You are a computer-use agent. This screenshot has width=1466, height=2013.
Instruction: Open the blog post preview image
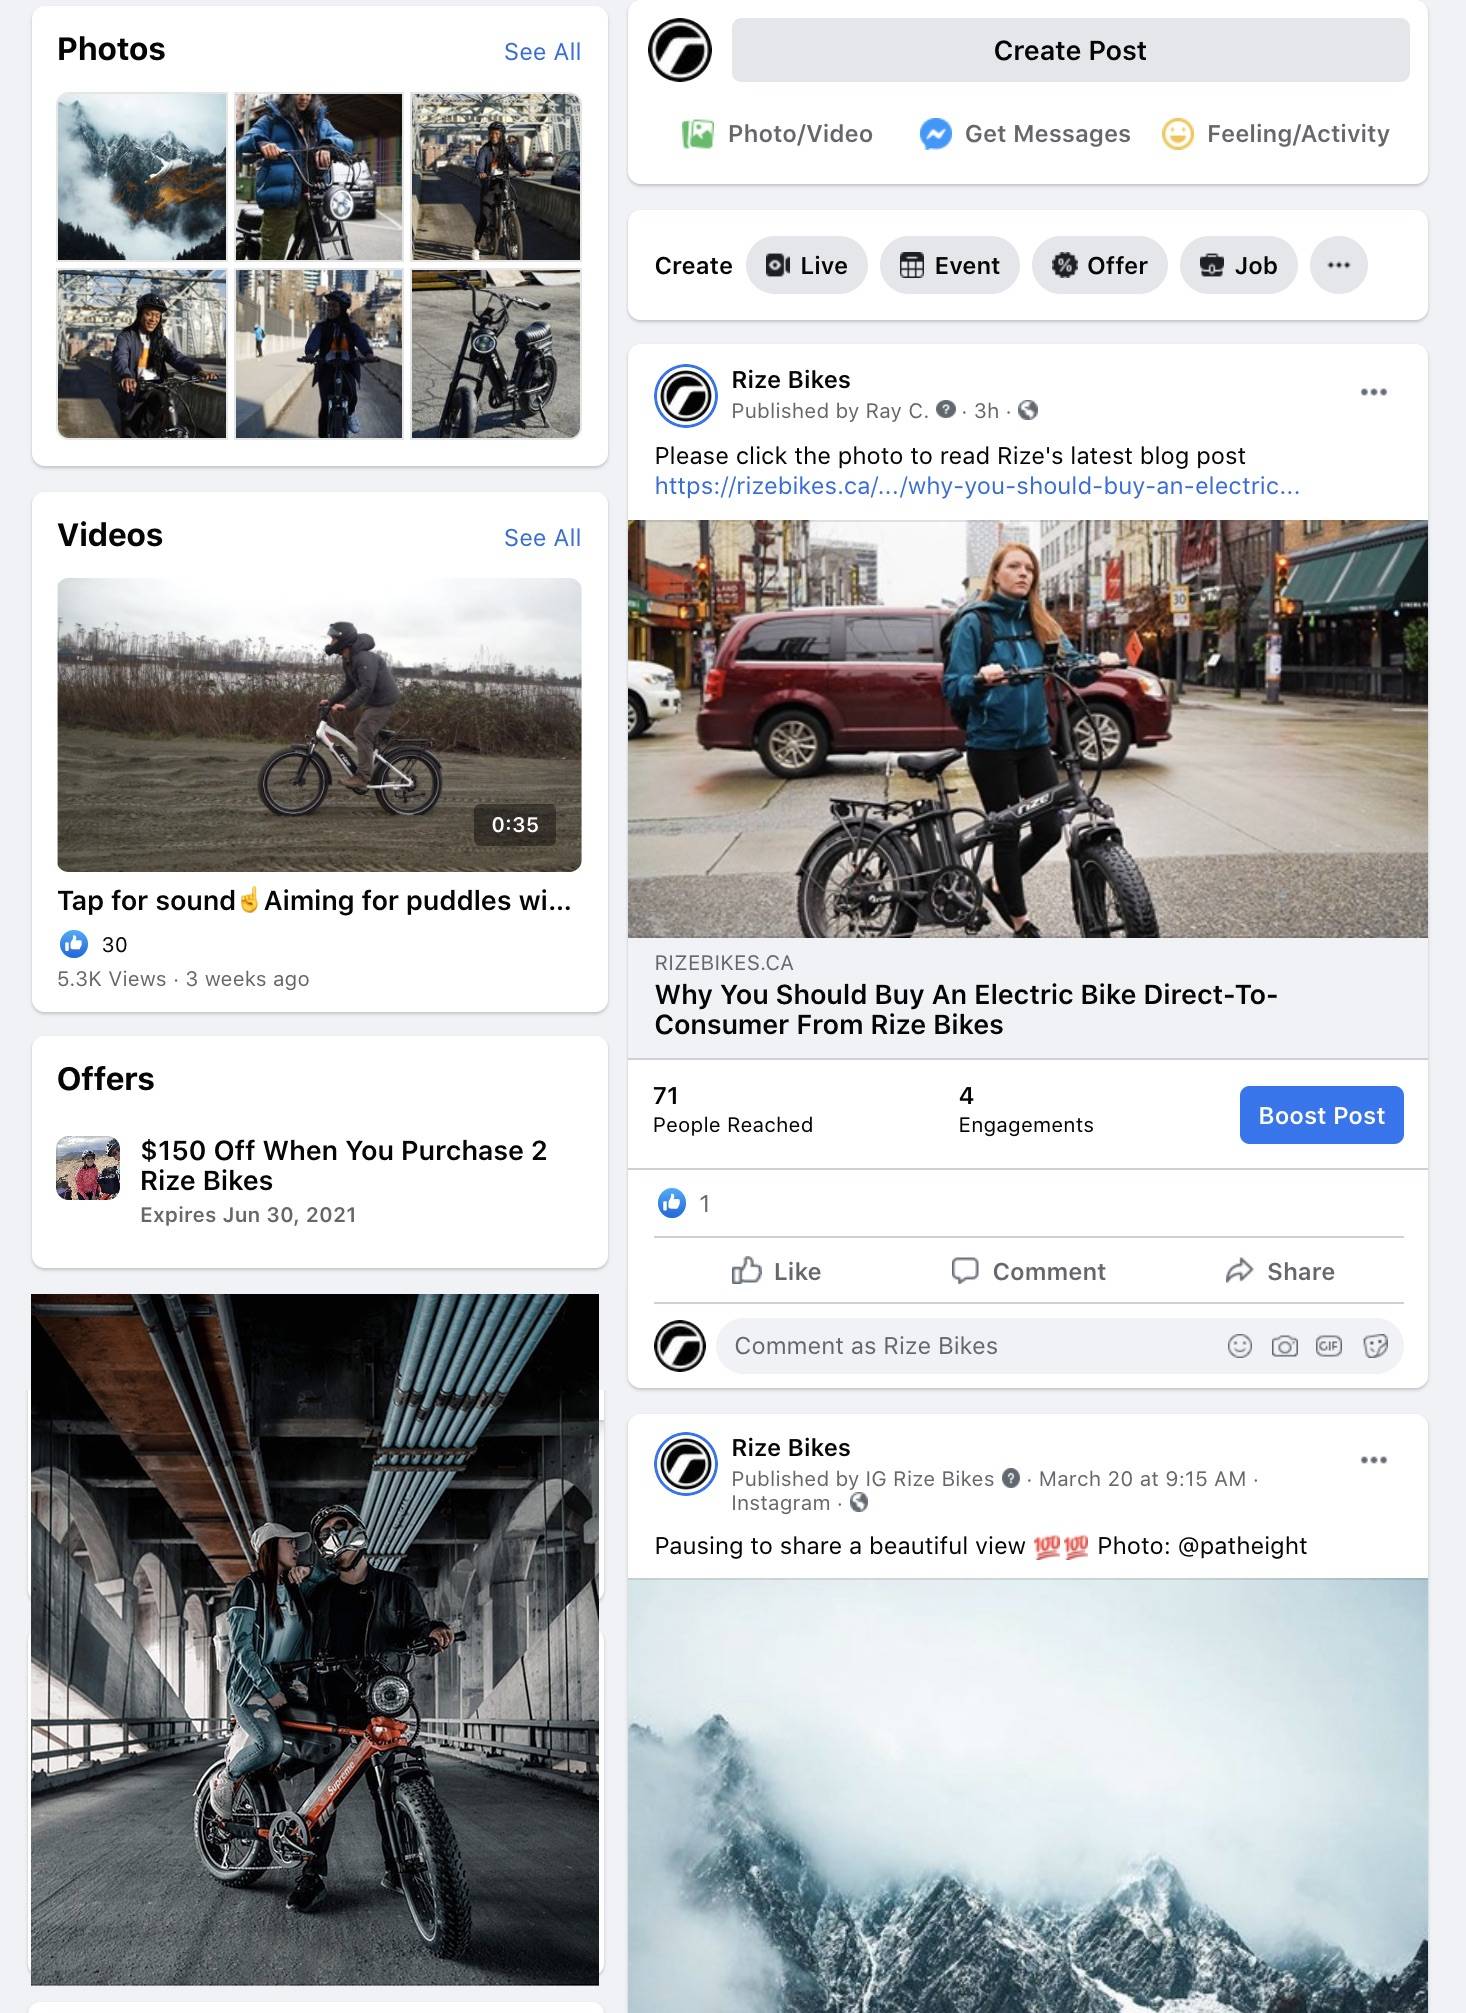(x=1028, y=729)
